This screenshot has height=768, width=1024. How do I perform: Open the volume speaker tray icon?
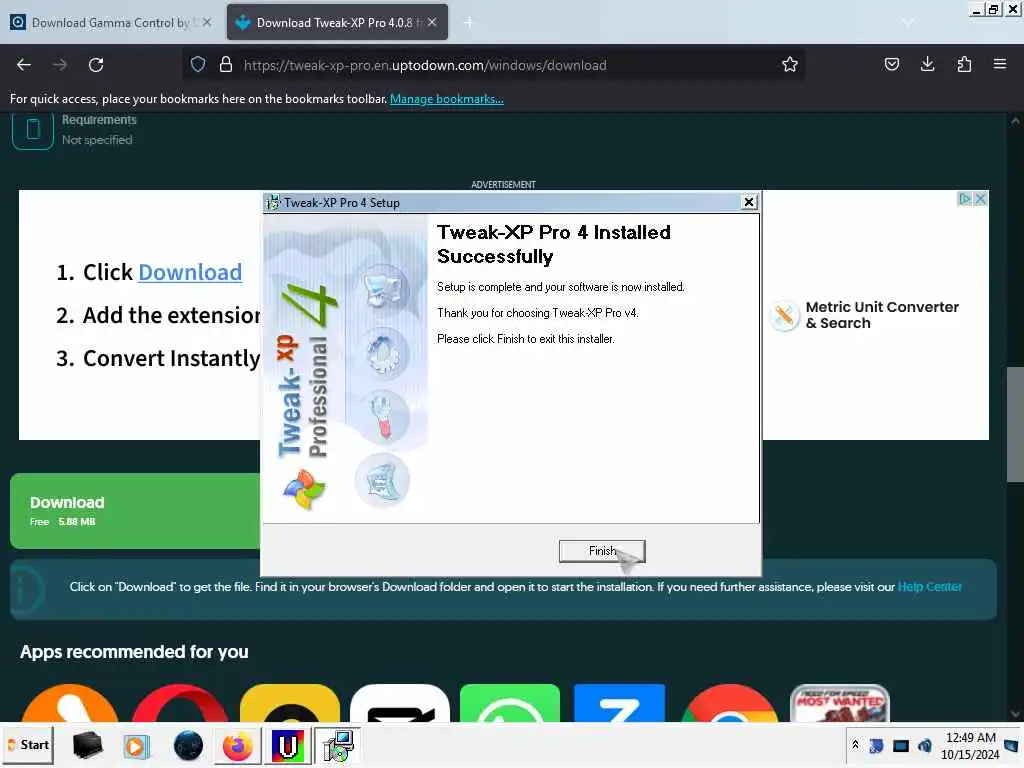(925, 745)
